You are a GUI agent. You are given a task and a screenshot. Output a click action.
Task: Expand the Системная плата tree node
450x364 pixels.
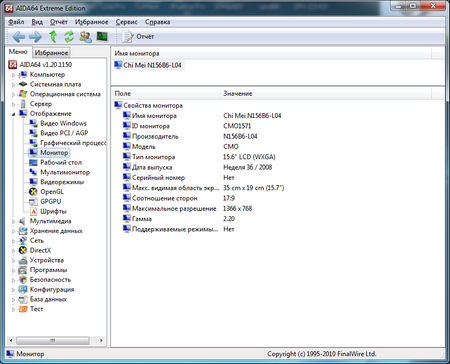14,85
